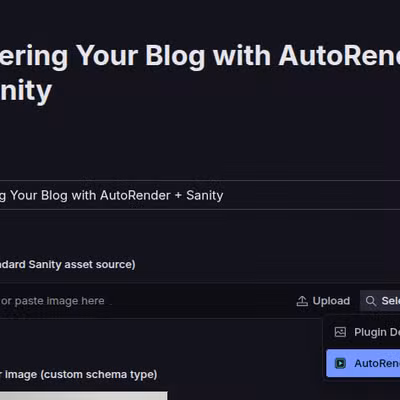
Task: Click the heading's second line ending 'nity'
Action: (26, 91)
